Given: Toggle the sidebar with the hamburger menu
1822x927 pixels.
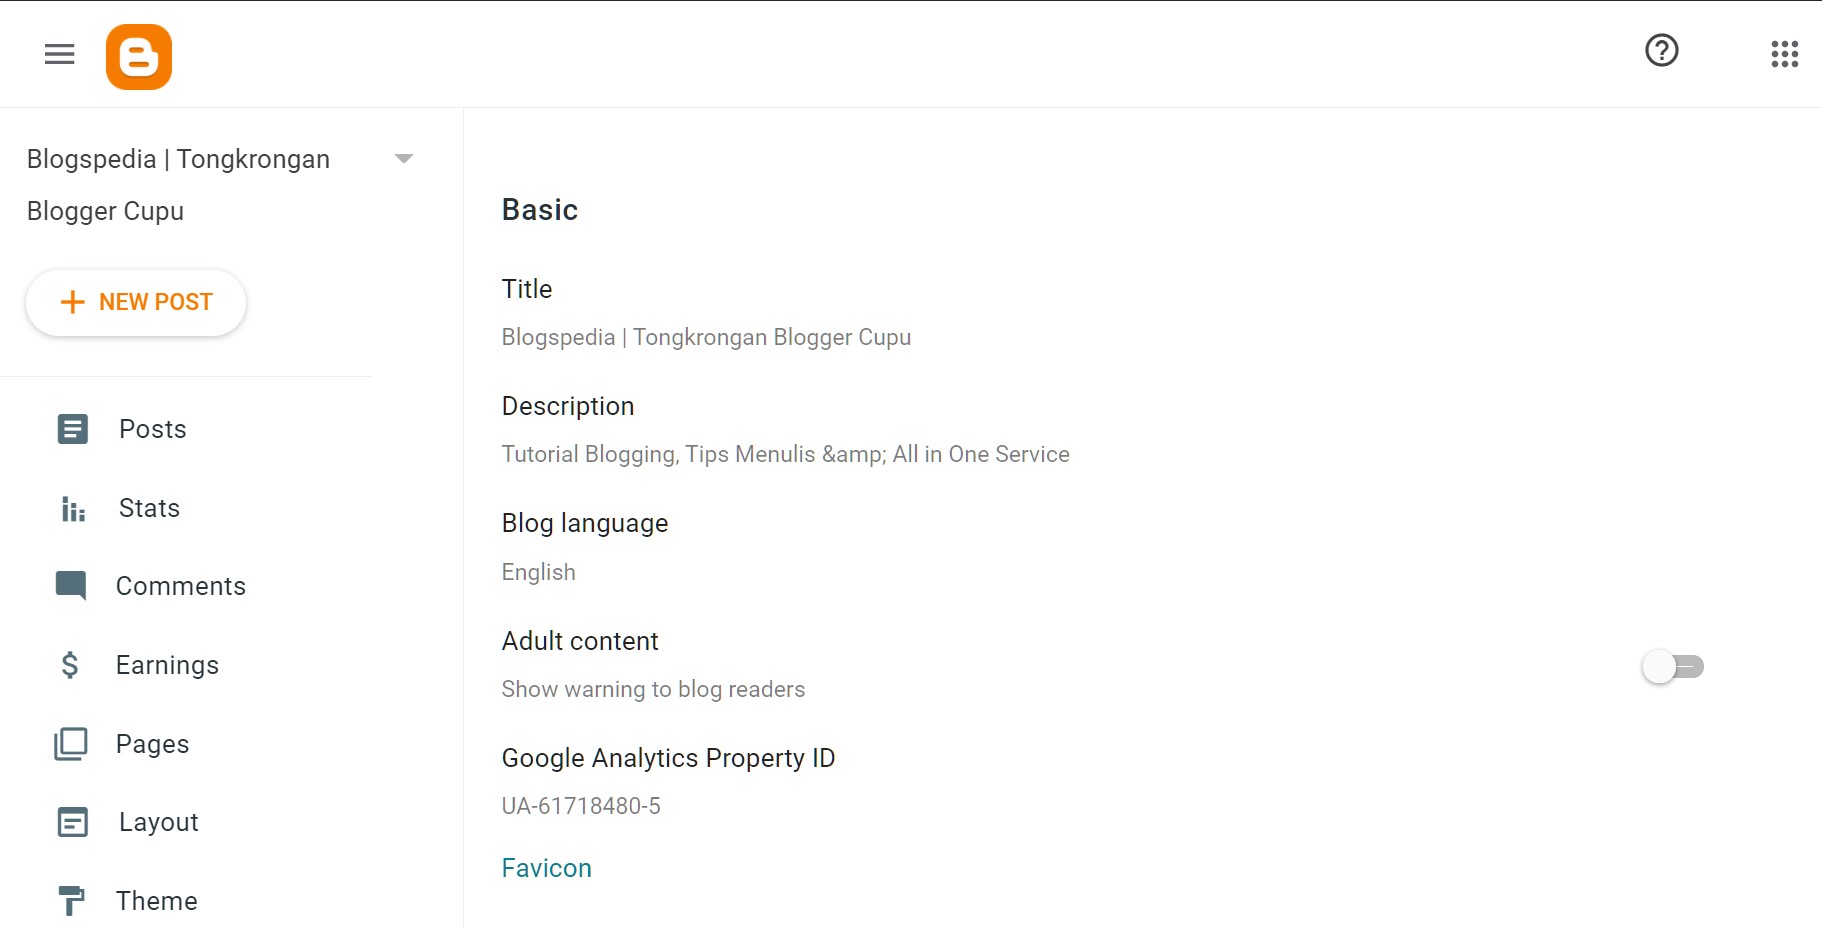Looking at the screenshot, I should pos(59,55).
